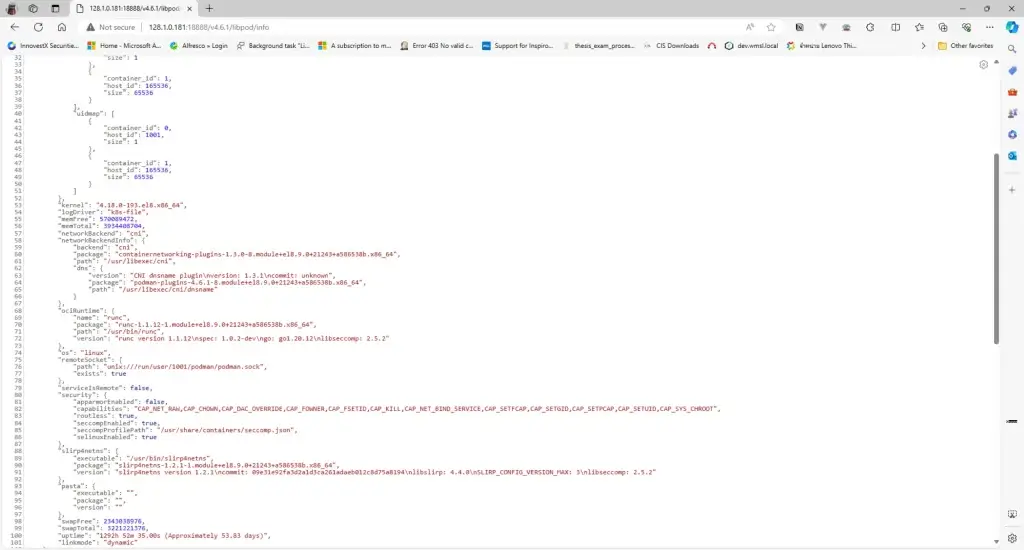Open the A subscription to m... bookmark
The height and width of the screenshot is (550, 1024).
click(x=355, y=46)
